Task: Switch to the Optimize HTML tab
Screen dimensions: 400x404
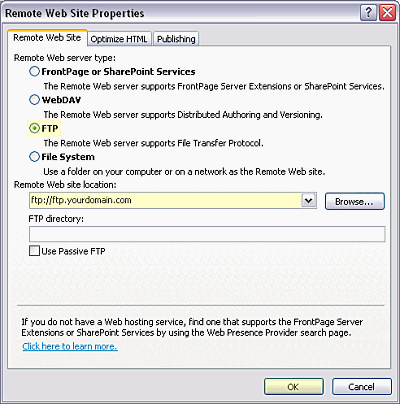Action: click(x=119, y=39)
